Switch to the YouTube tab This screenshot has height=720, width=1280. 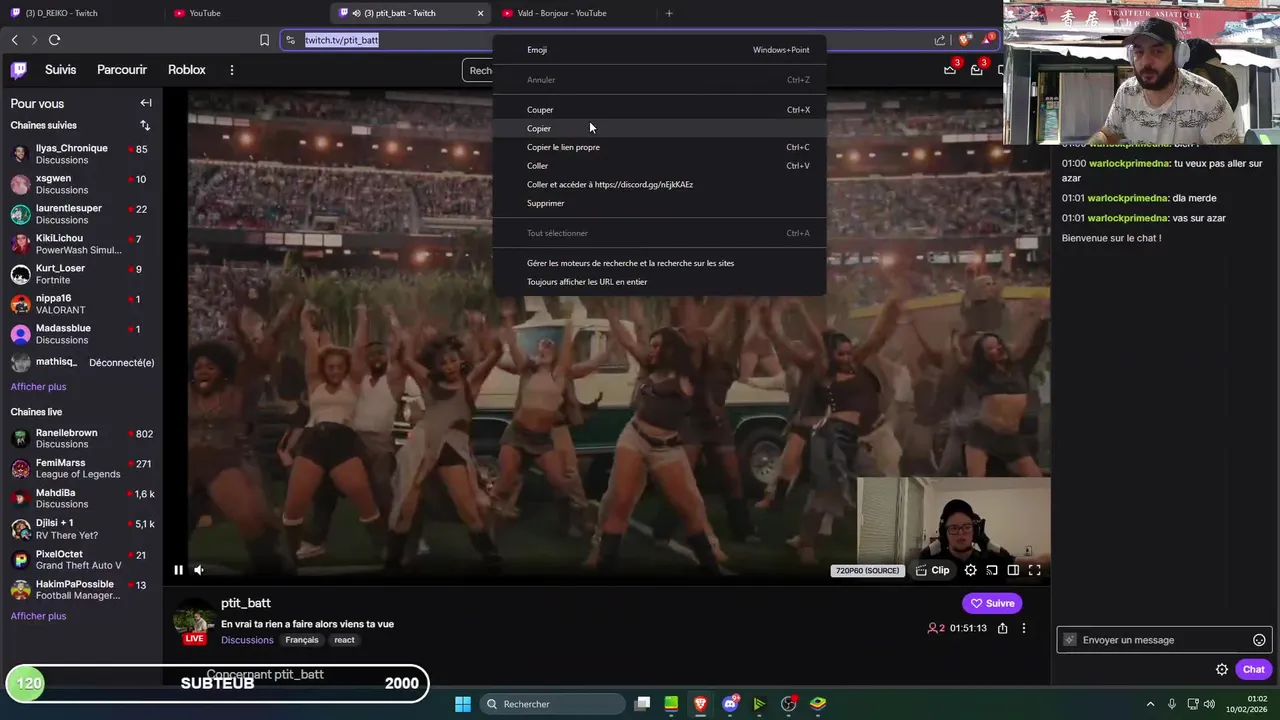245,13
